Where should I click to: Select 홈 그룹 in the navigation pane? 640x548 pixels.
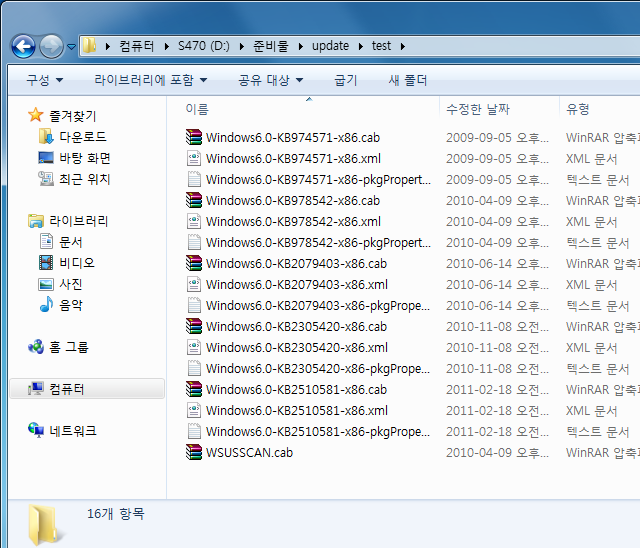[x=69, y=347]
